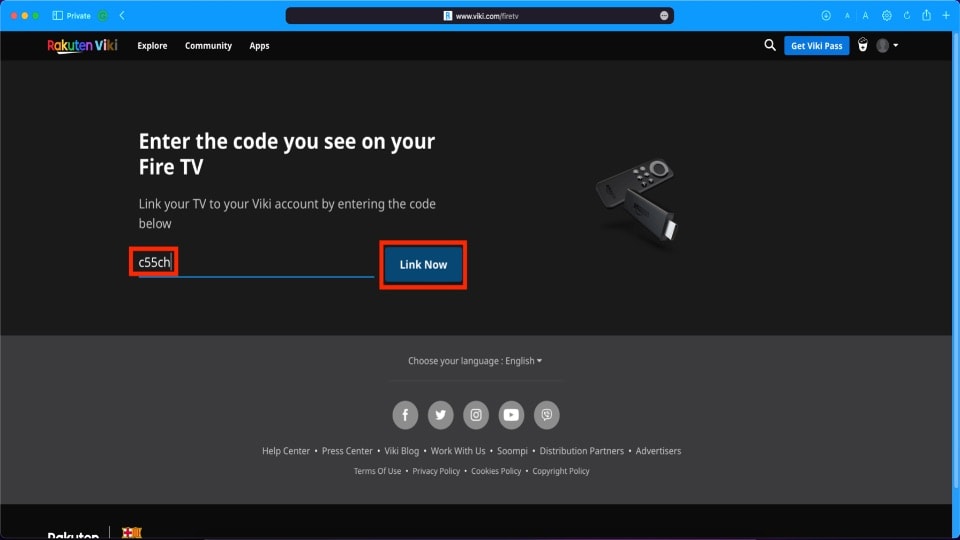Open Viki's Viber icon
960x540 pixels.
point(547,415)
